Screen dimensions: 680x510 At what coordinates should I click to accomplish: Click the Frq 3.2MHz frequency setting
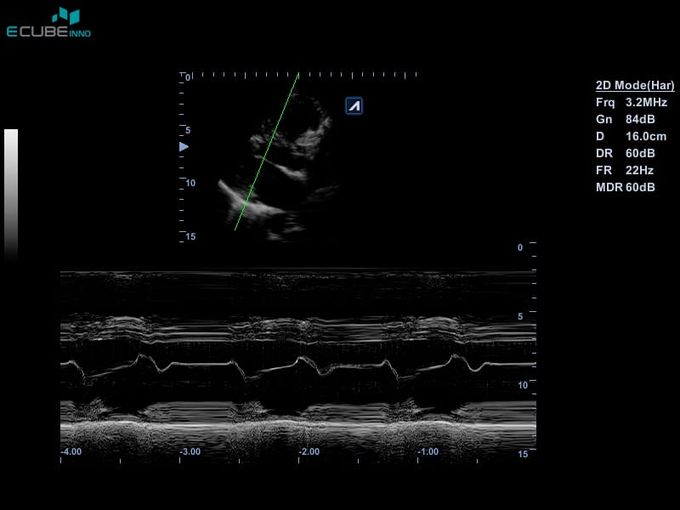pyautogui.click(x=631, y=103)
